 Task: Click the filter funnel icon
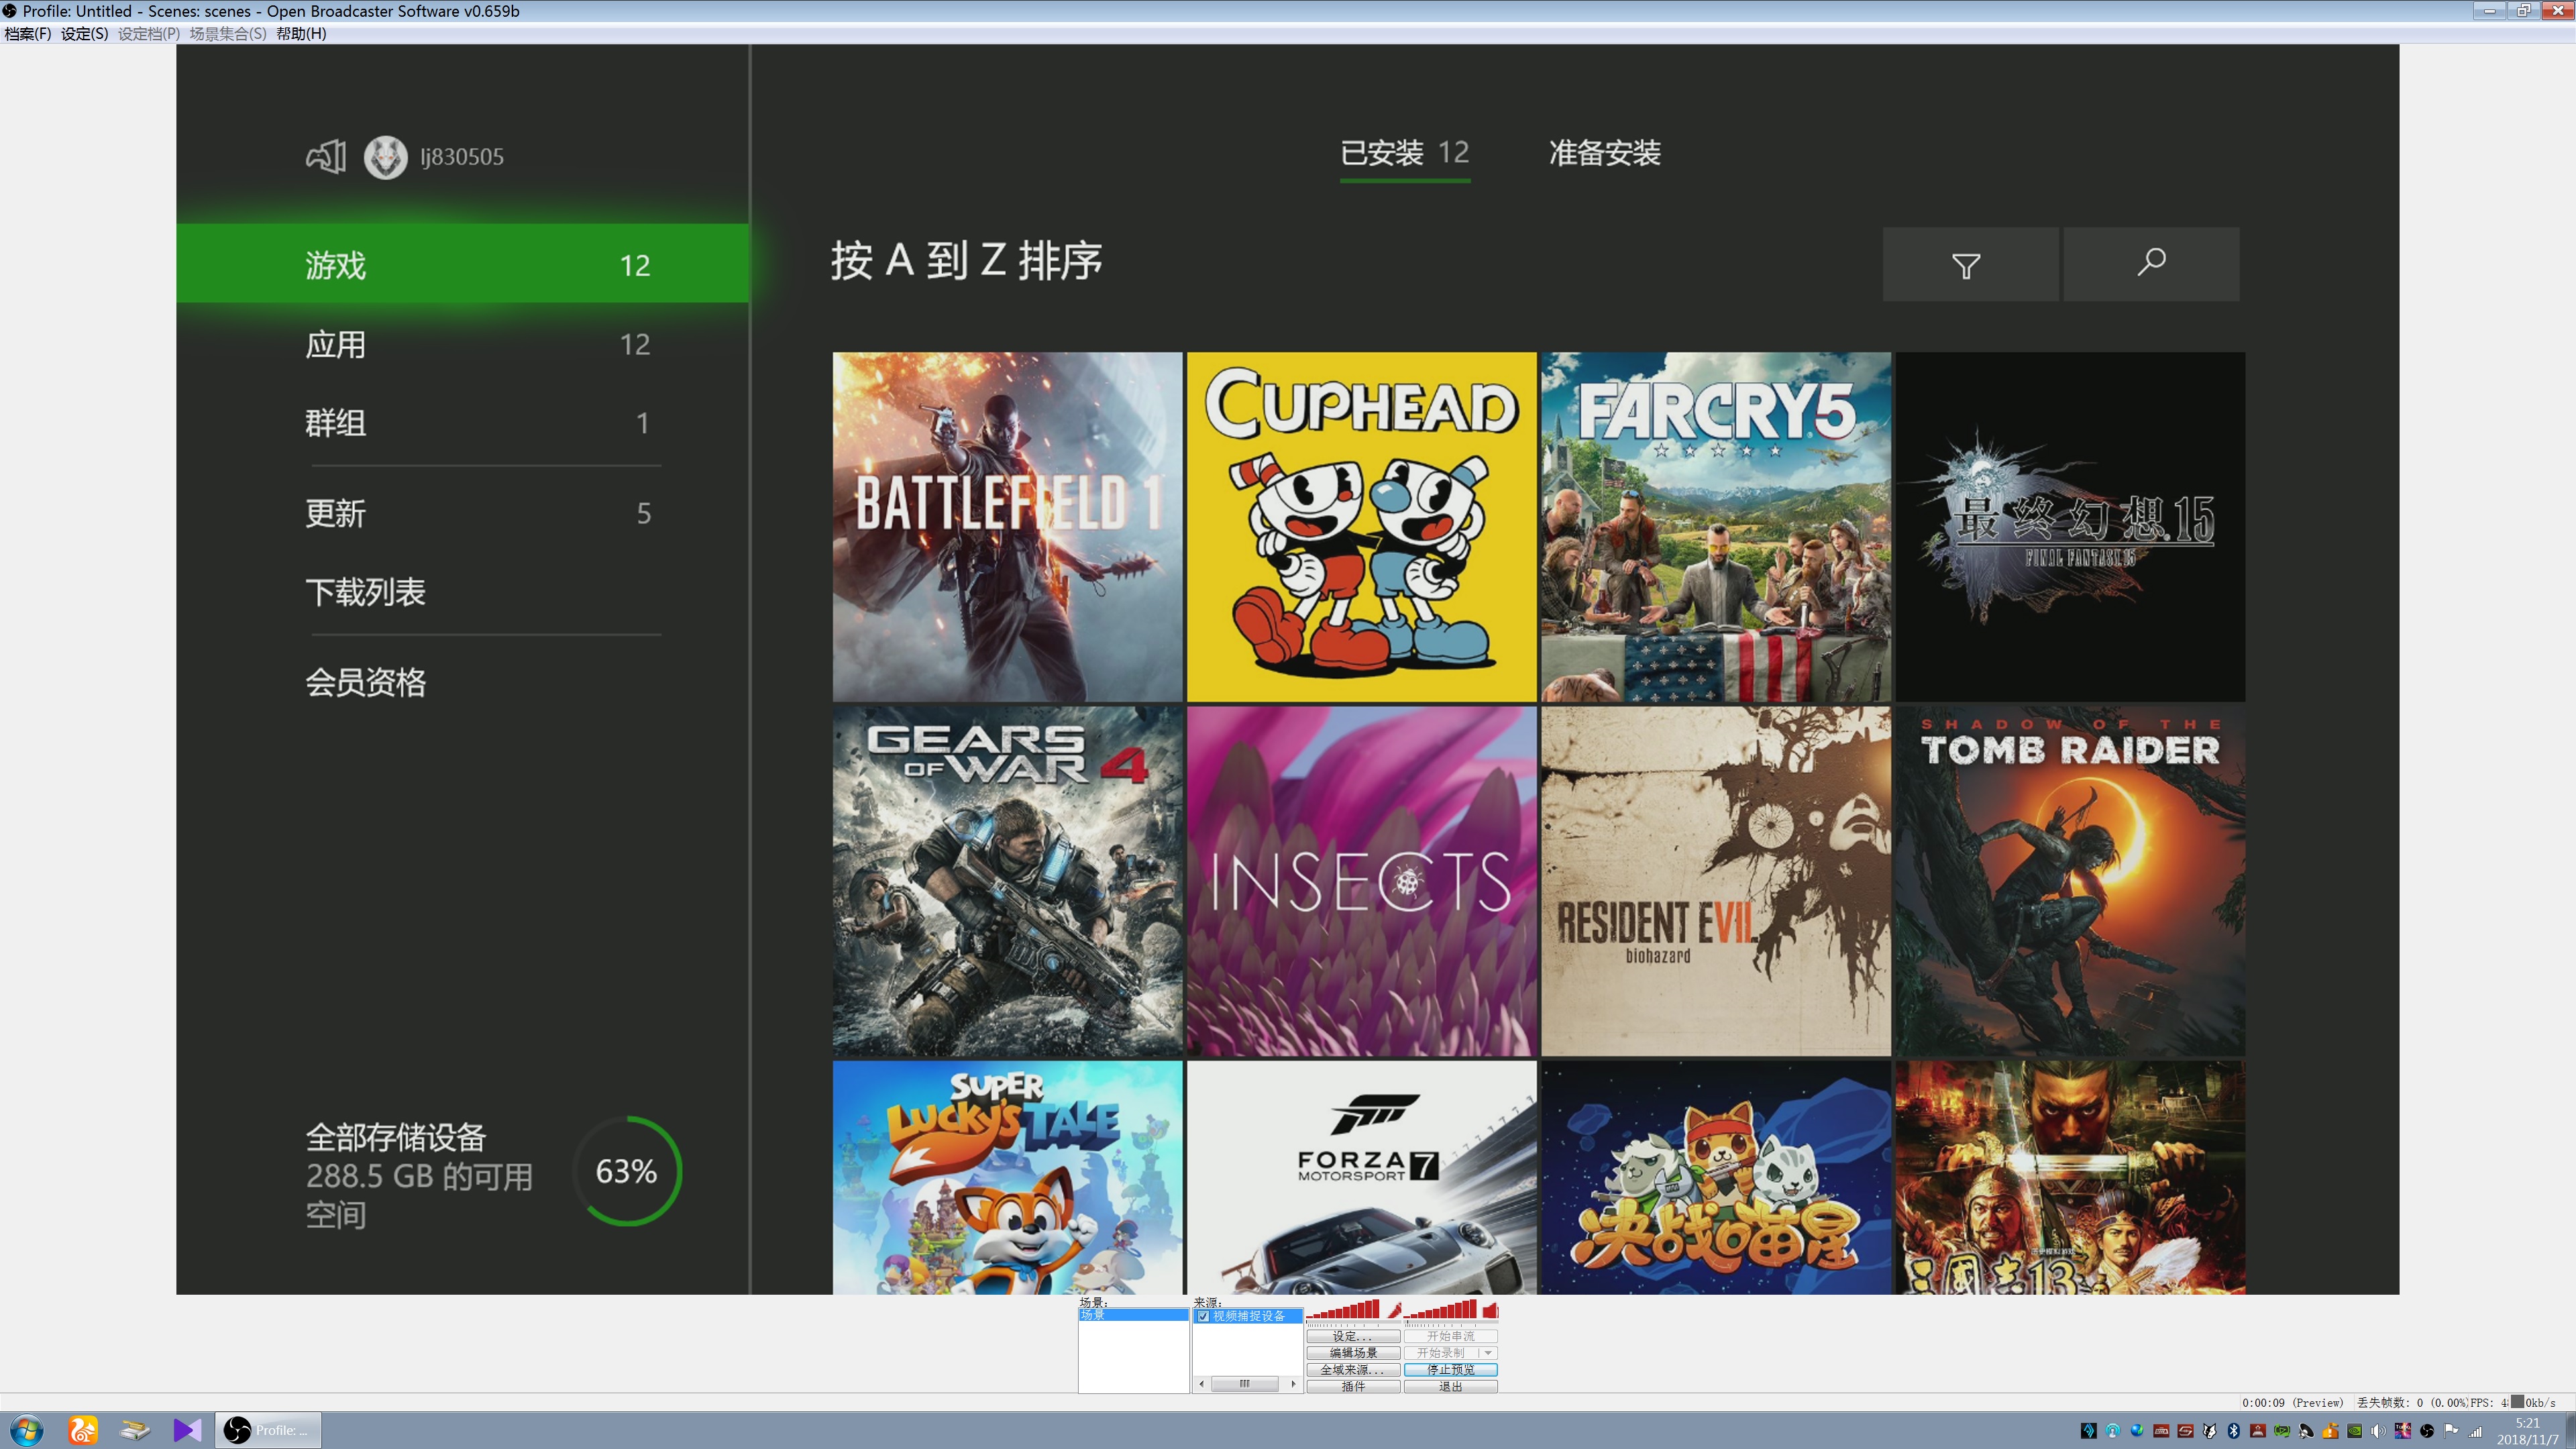click(1966, 266)
